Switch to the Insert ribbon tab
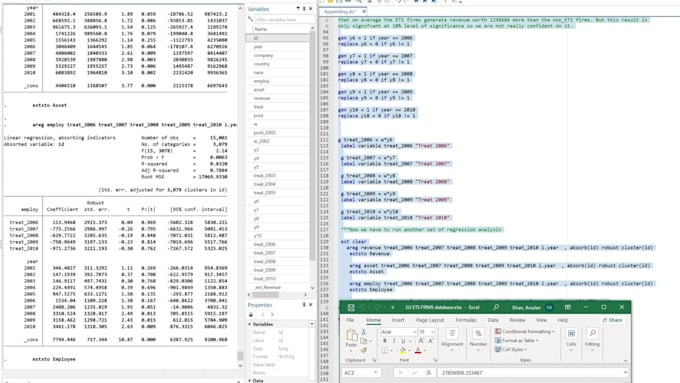680x383 pixels. coord(398,320)
